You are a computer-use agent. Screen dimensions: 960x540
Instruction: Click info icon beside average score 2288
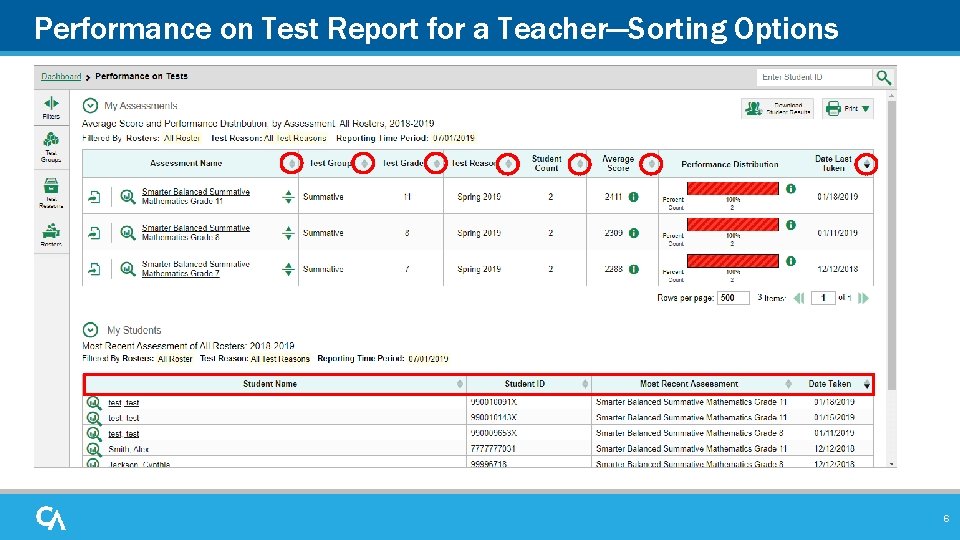click(634, 269)
